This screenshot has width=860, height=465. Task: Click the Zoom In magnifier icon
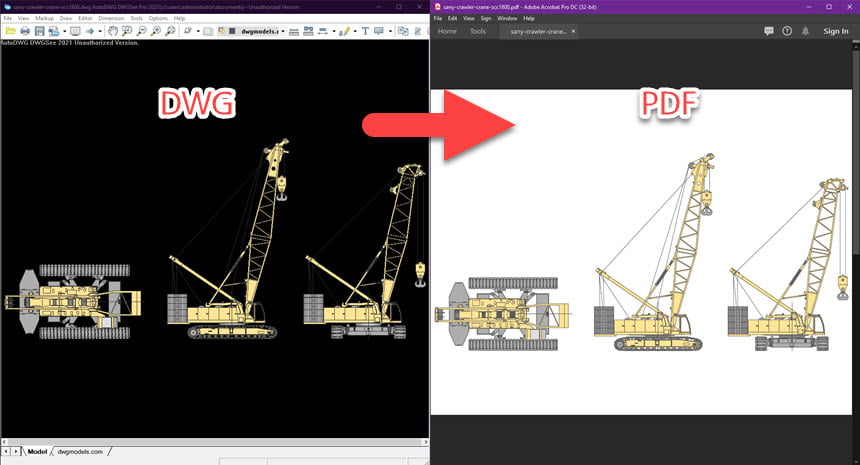tap(156, 31)
